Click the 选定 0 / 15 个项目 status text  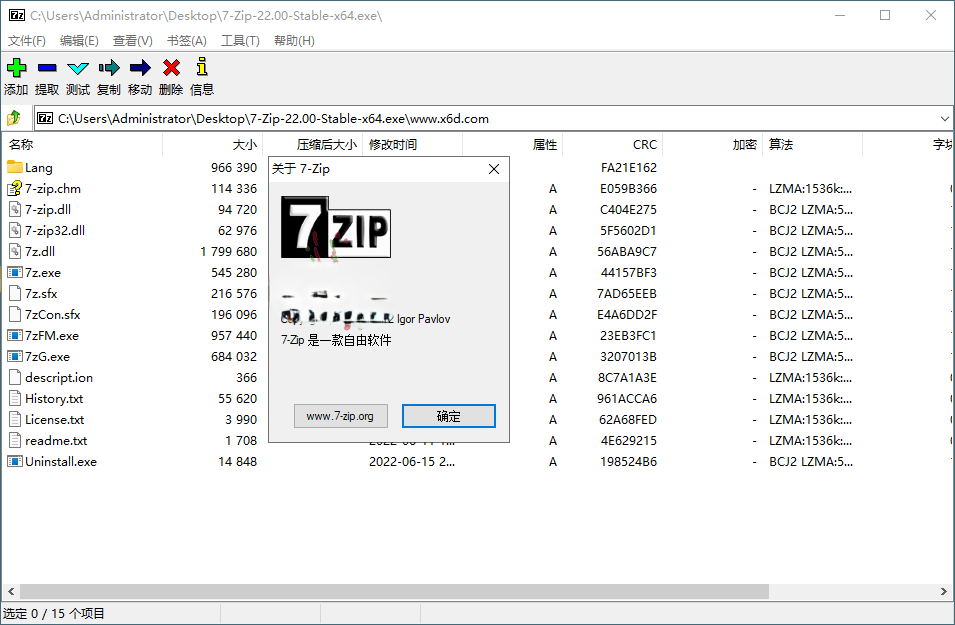click(x=54, y=613)
